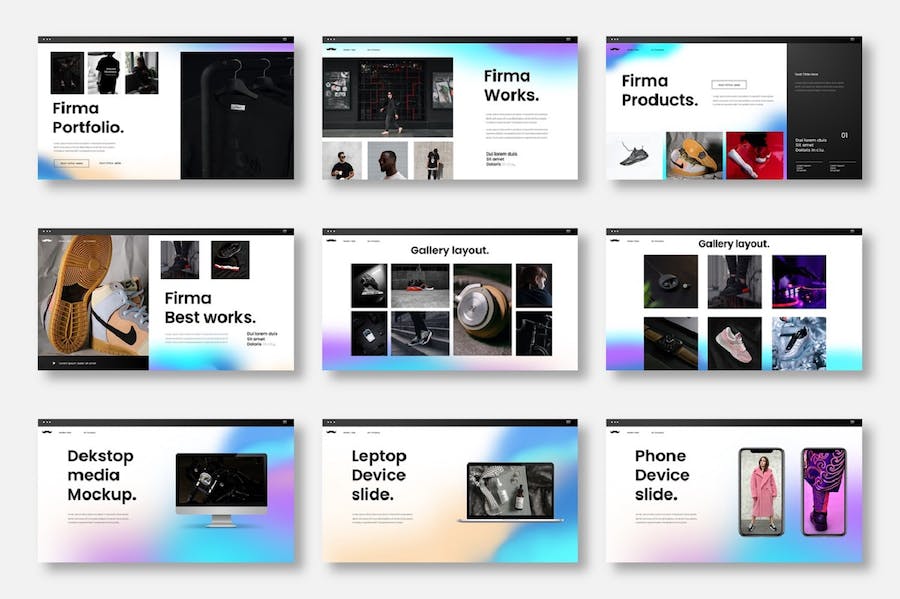Screen dimensions: 900x599
Task: Click the outlined button under Firma Portfolio heading
Action: 70,163
